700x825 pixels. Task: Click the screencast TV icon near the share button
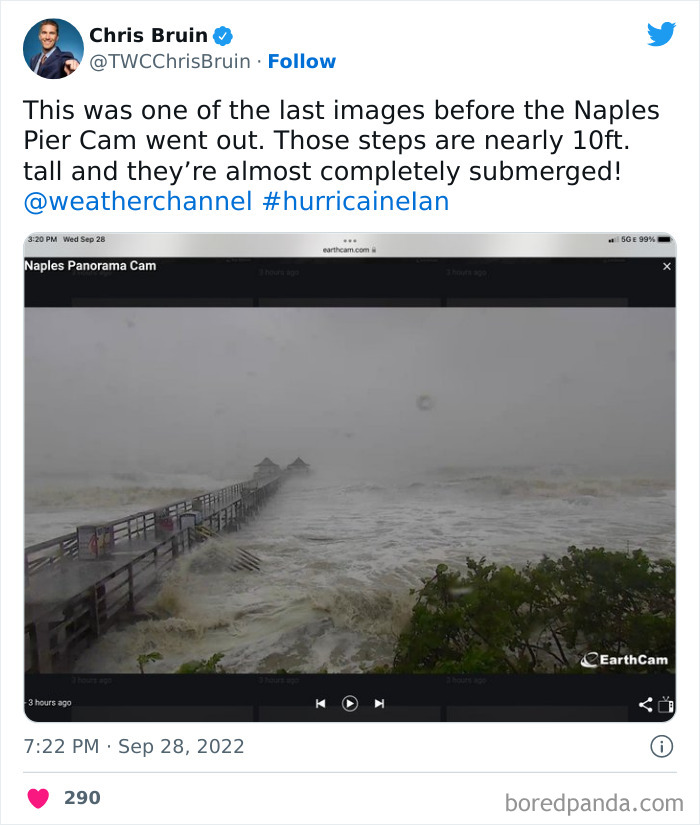click(664, 707)
